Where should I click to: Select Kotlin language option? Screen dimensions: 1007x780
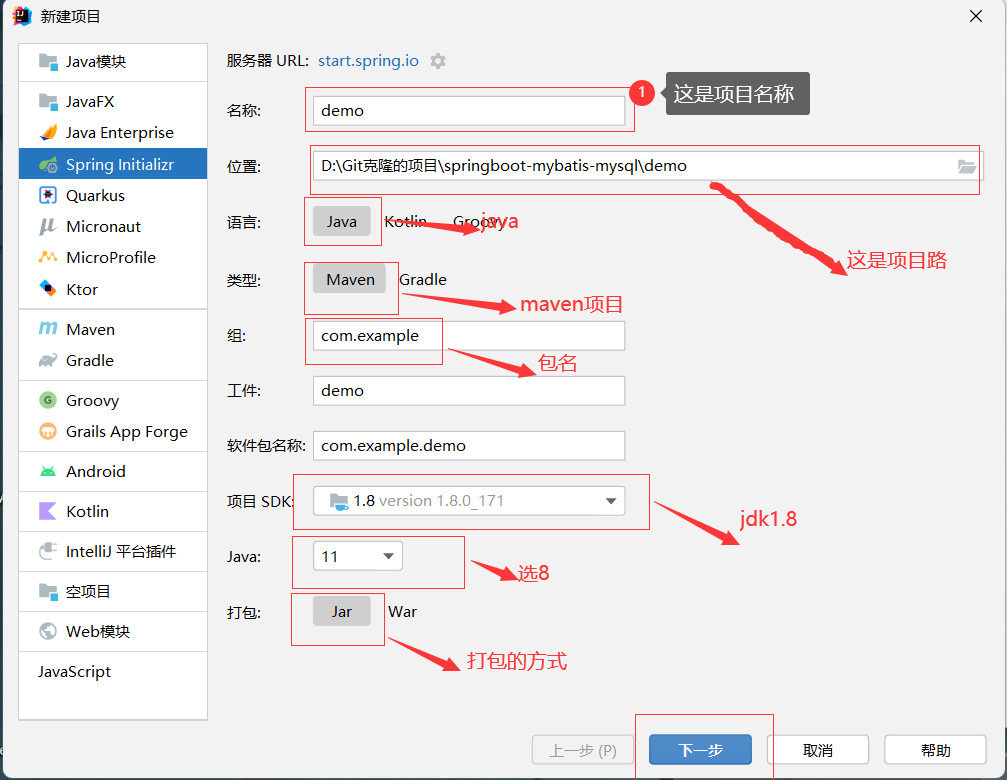pyautogui.click(x=405, y=221)
